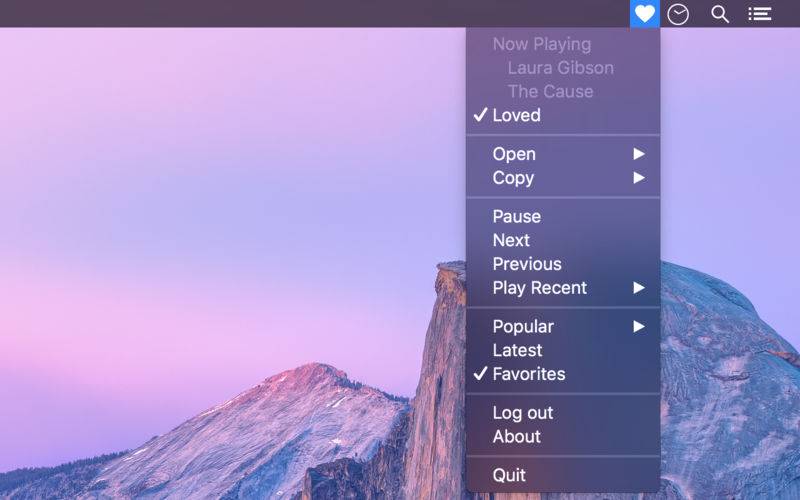Expand the Play Recent submenu
The height and width of the screenshot is (500, 800).
[563, 288]
